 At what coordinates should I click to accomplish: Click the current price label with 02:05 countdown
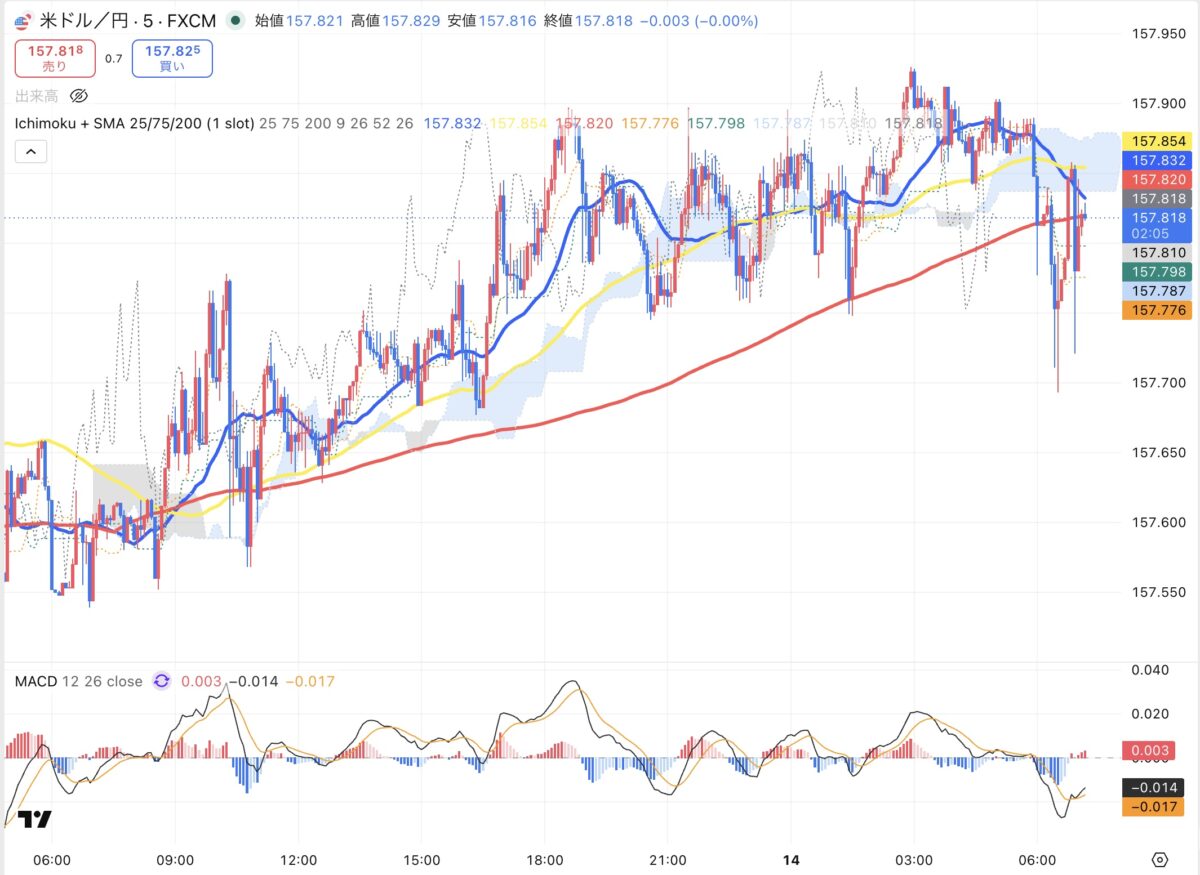[1157, 225]
